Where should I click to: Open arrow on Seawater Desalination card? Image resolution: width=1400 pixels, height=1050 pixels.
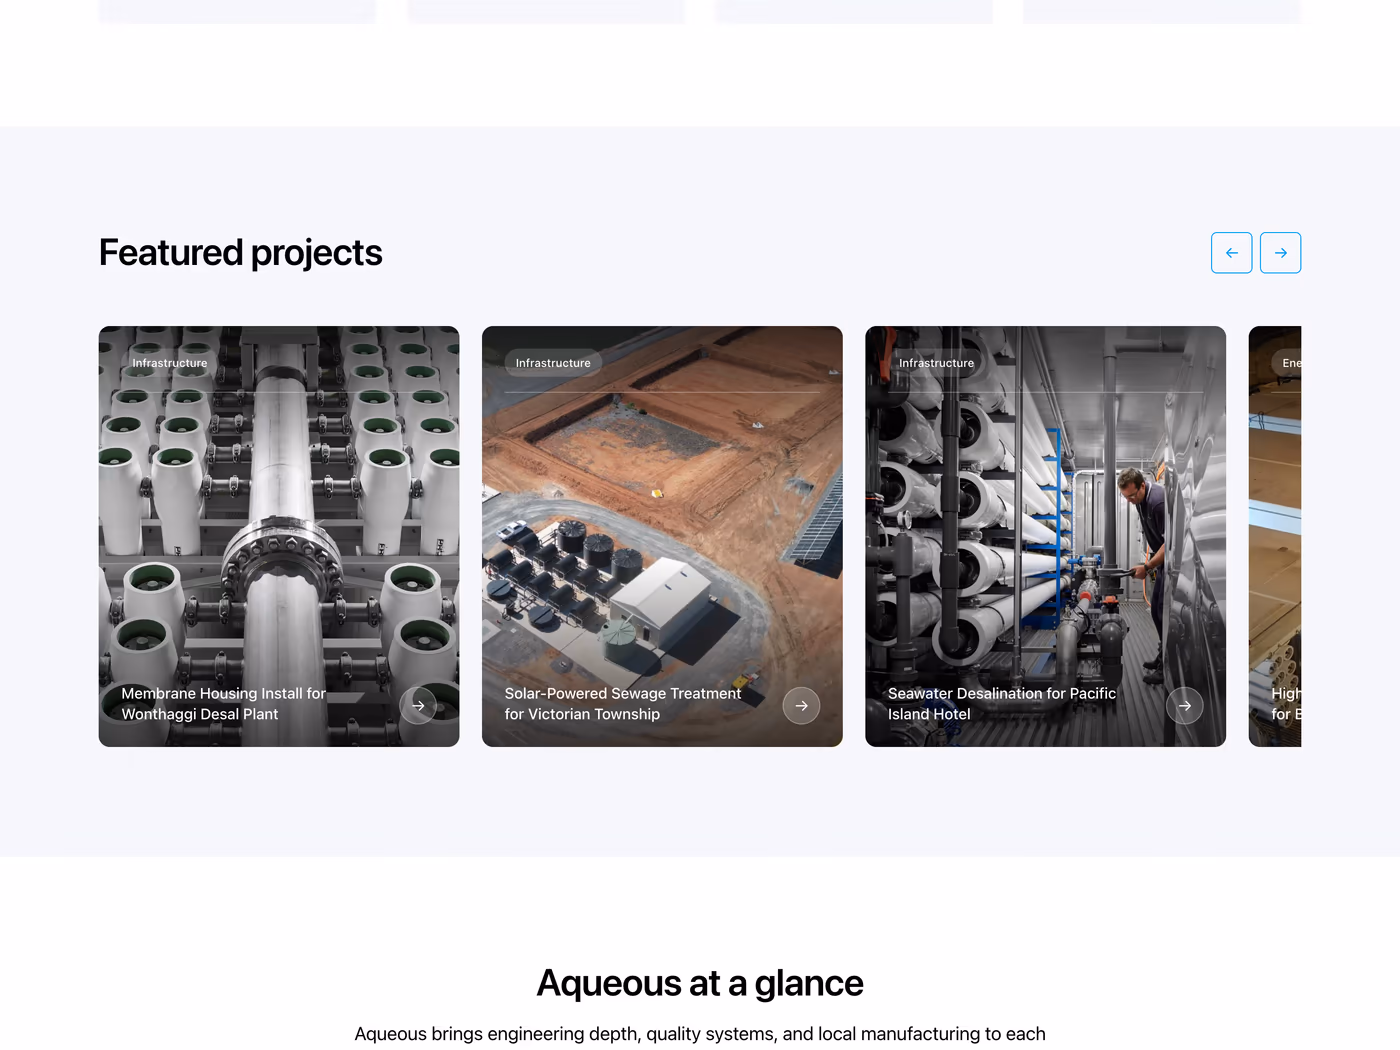pos(1184,706)
